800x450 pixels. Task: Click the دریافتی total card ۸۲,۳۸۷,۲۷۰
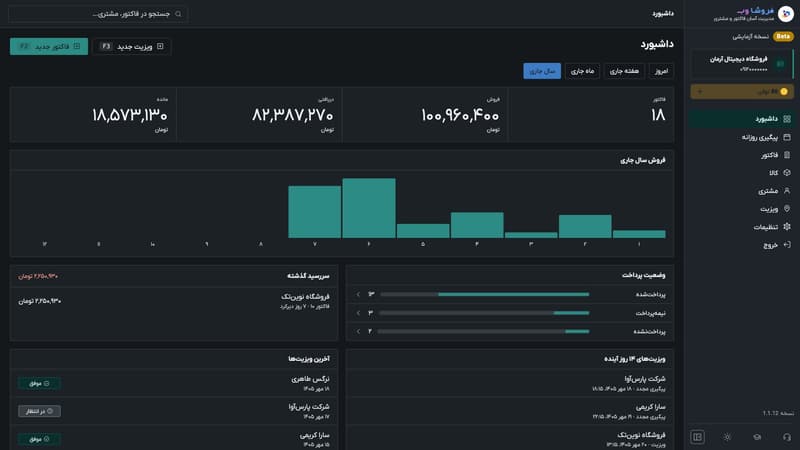click(x=259, y=114)
